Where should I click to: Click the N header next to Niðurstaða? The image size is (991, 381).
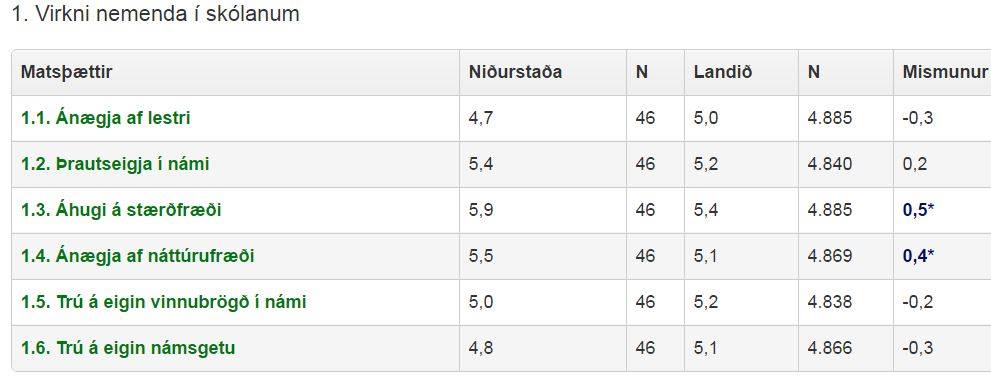click(x=642, y=72)
